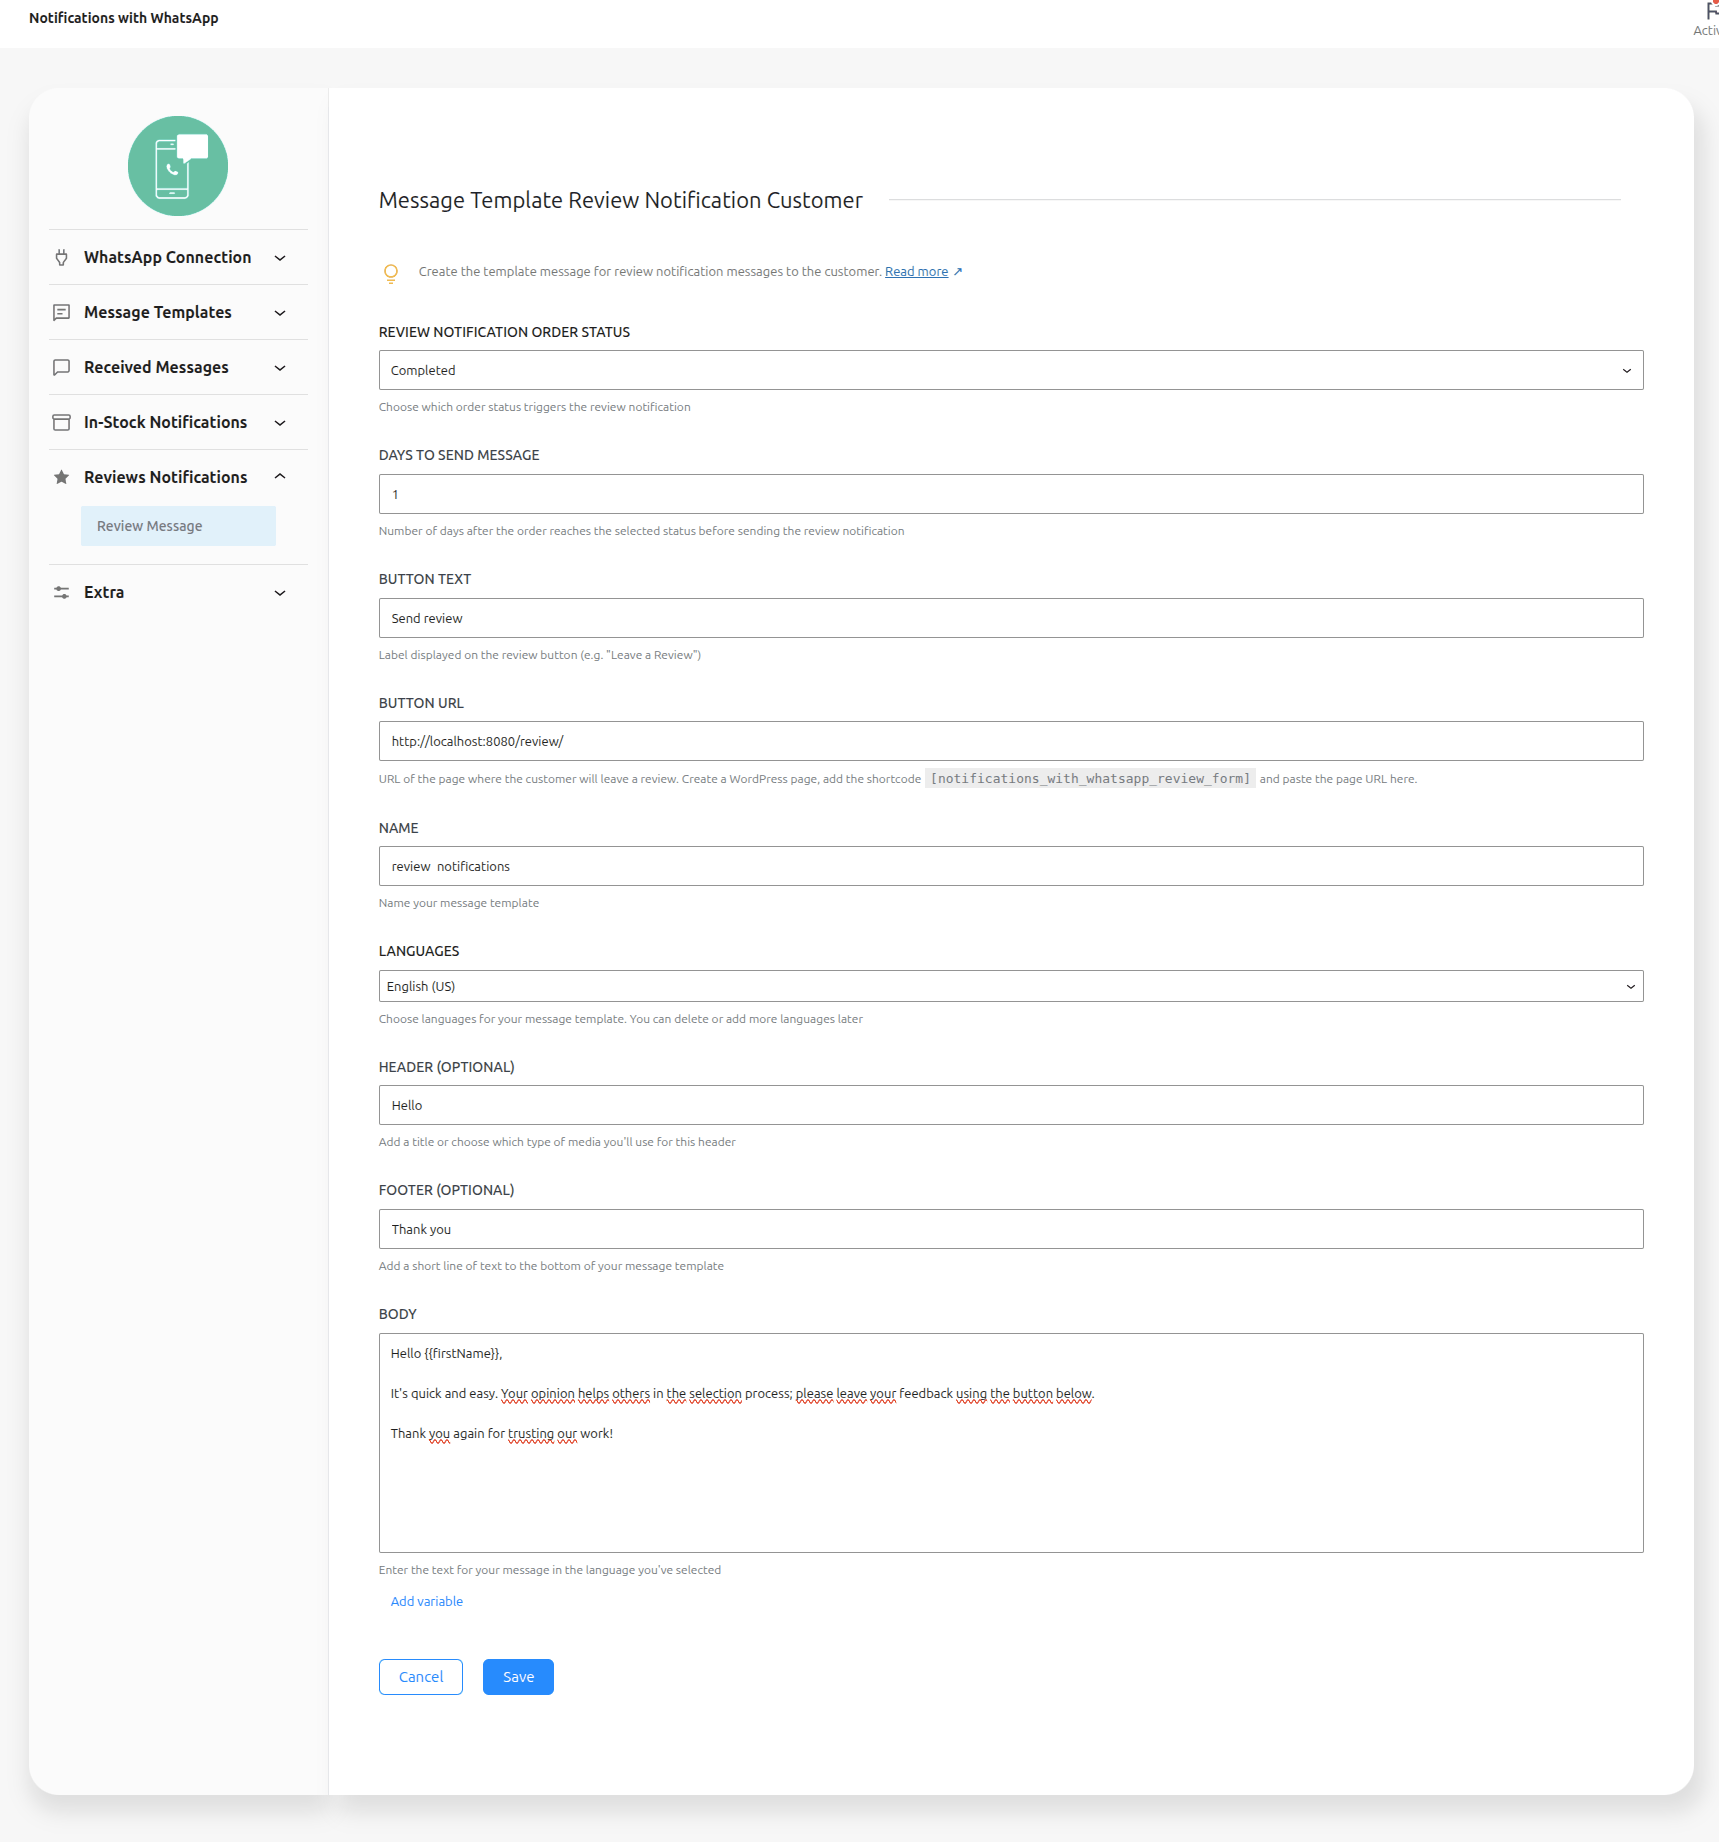Click the star icon for Reviews Notifications
This screenshot has width=1719, height=1842.
click(62, 478)
